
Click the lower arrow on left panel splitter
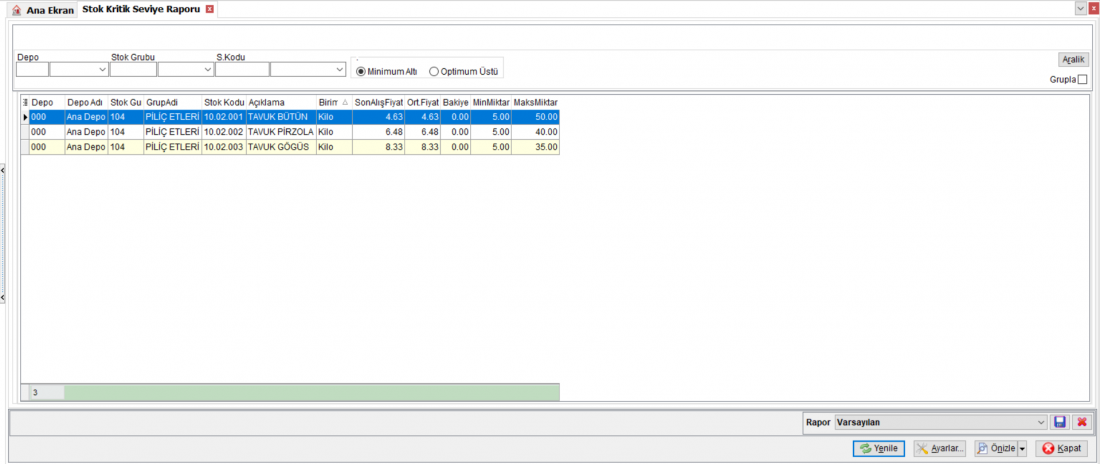(3, 298)
